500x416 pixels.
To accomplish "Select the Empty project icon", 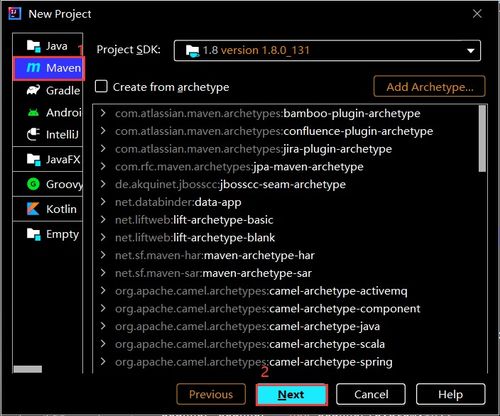I will pyautogui.click(x=33, y=234).
